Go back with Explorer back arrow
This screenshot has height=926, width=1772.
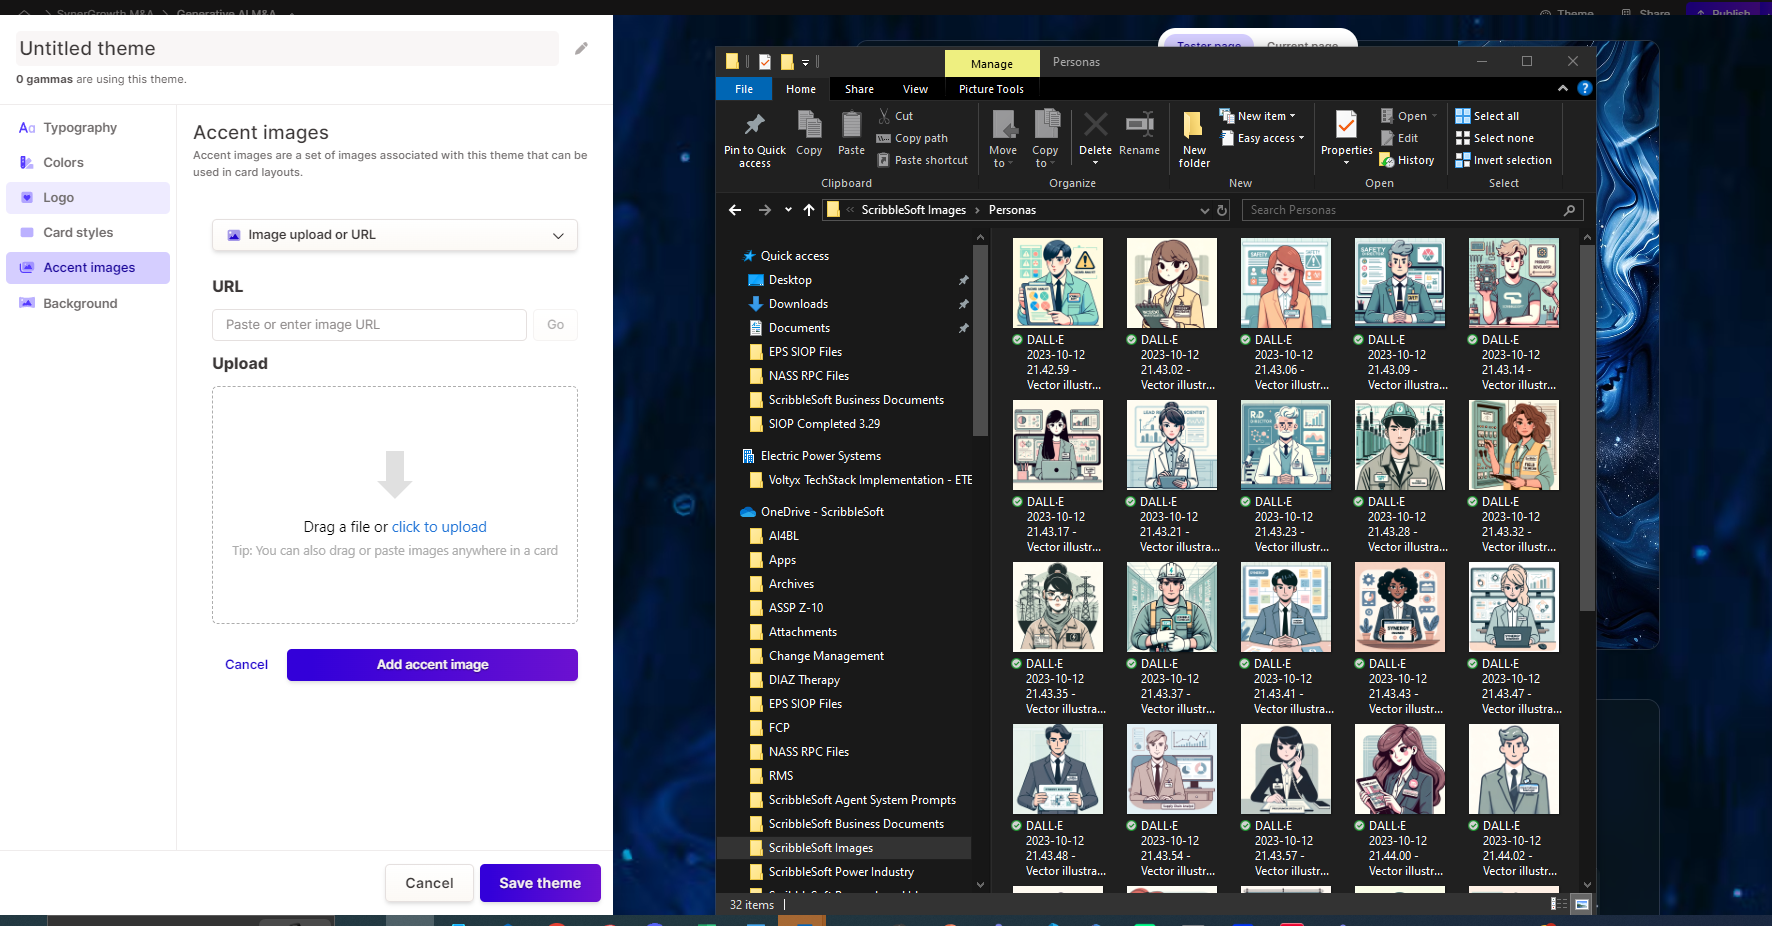(735, 210)
